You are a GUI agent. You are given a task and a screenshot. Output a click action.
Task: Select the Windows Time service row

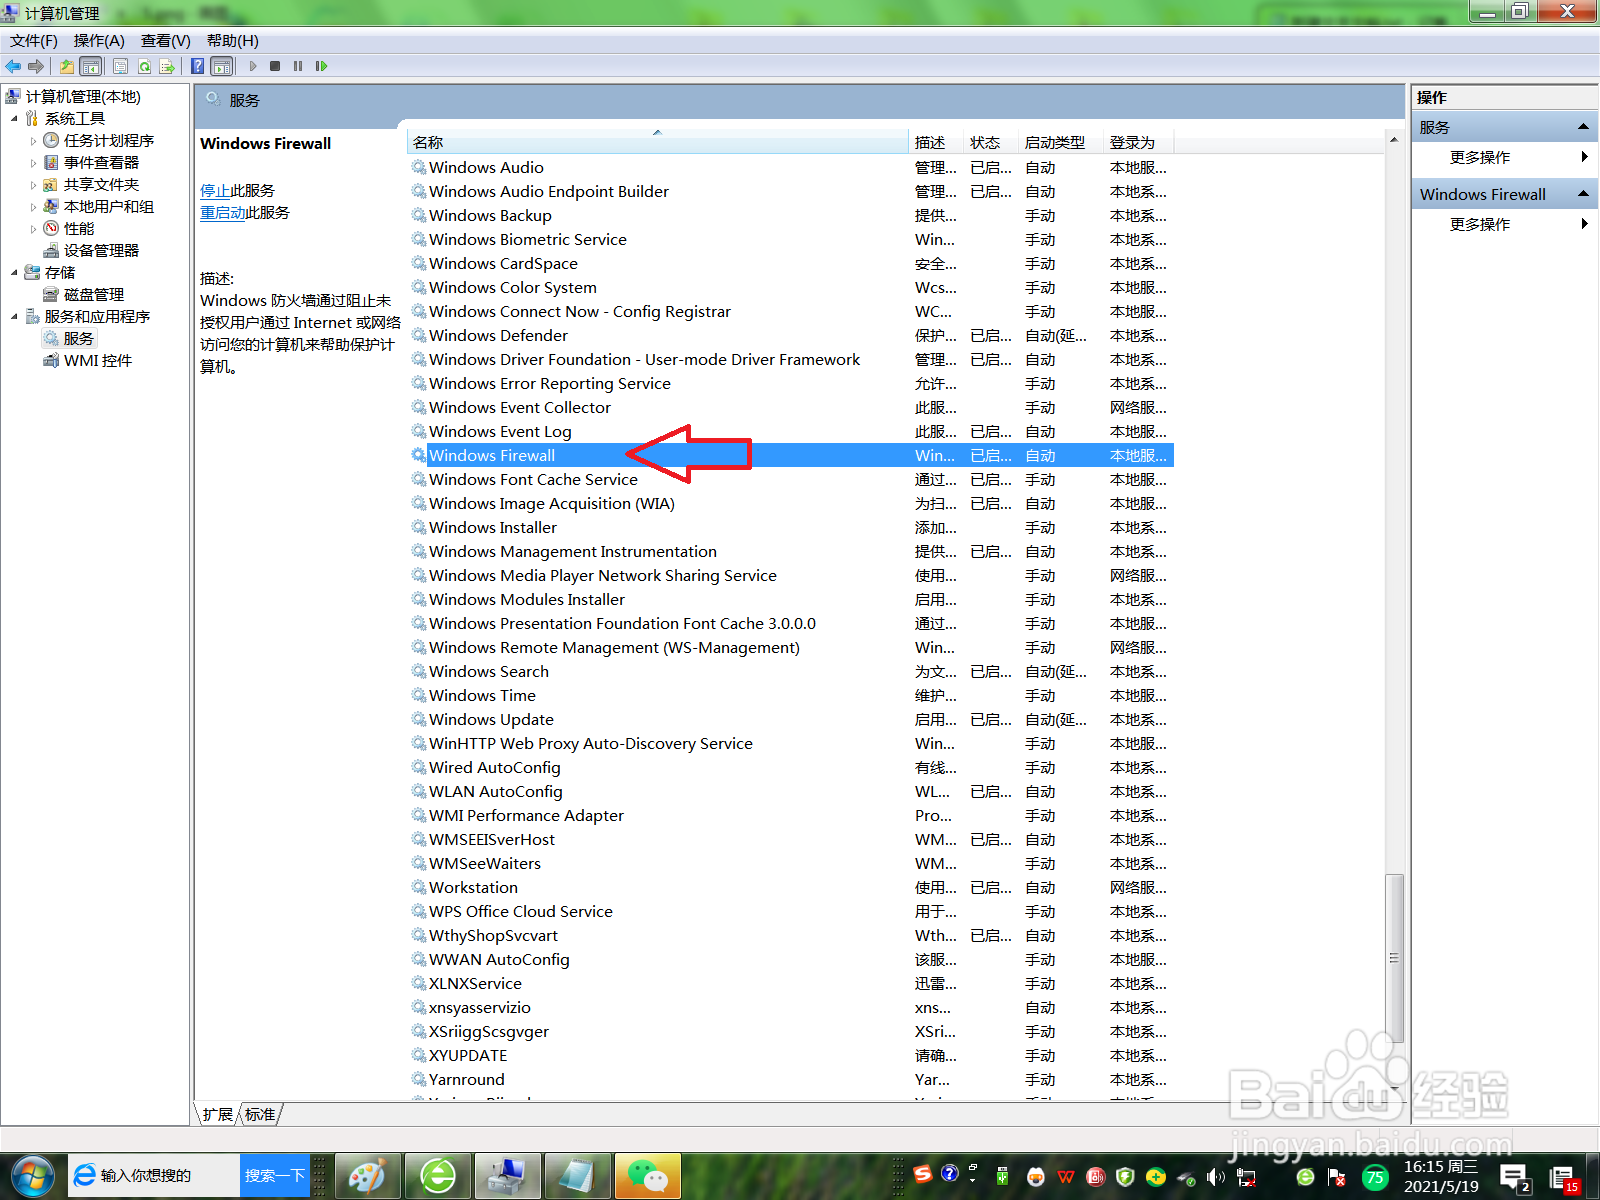(790, 695)
